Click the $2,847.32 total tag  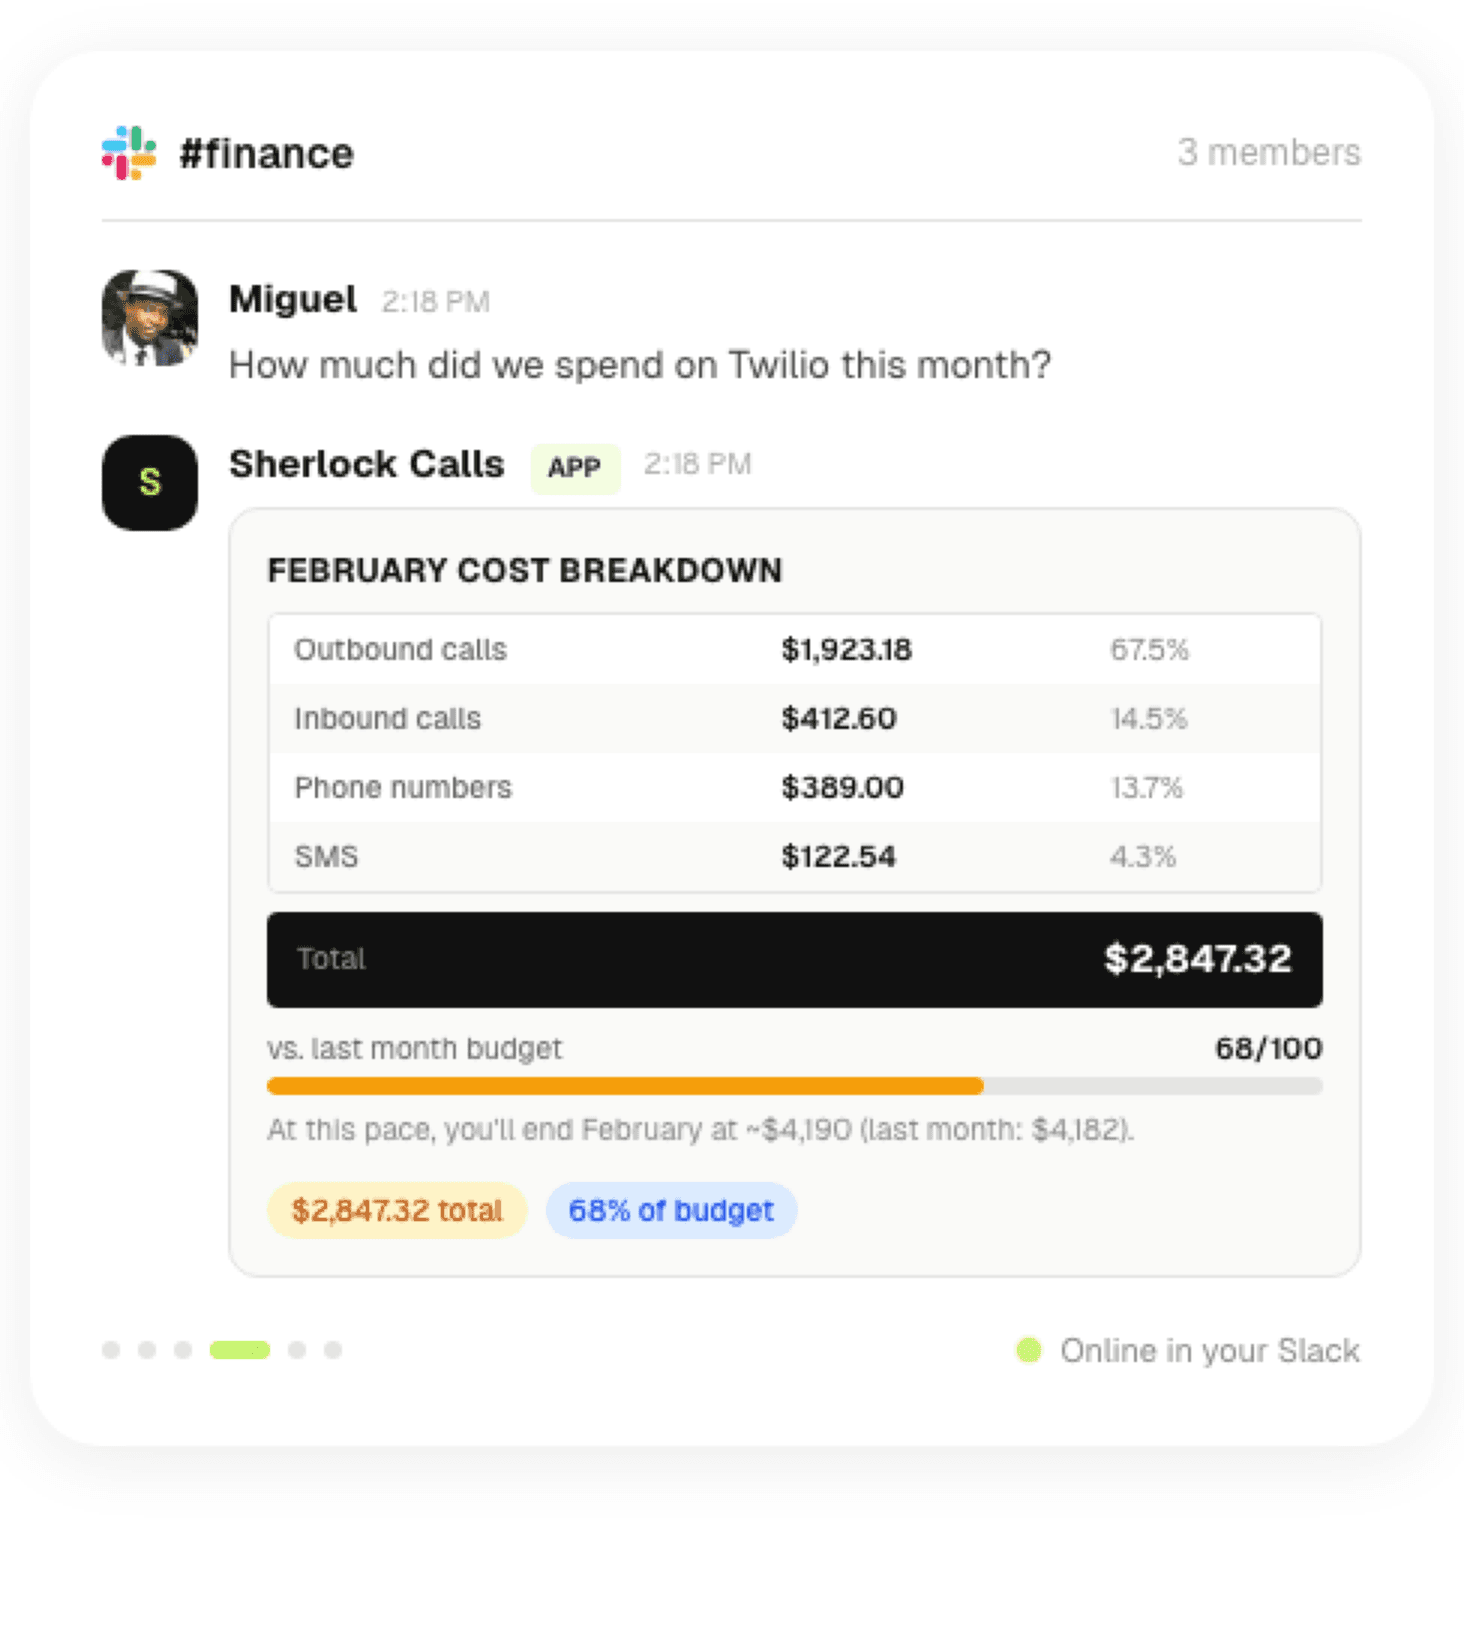tap(397, 1211)
